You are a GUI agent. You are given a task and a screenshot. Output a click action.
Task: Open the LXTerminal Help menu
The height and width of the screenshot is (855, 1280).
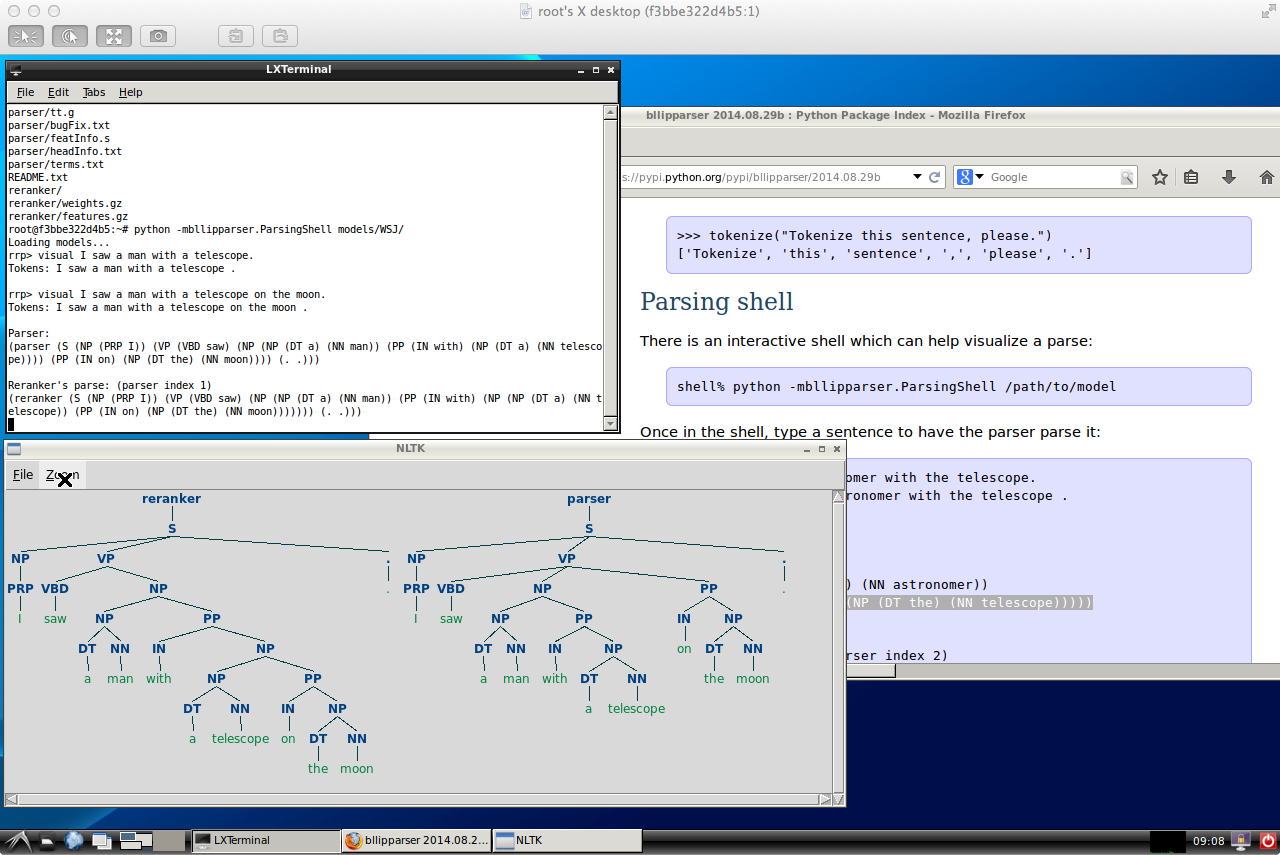131,92
